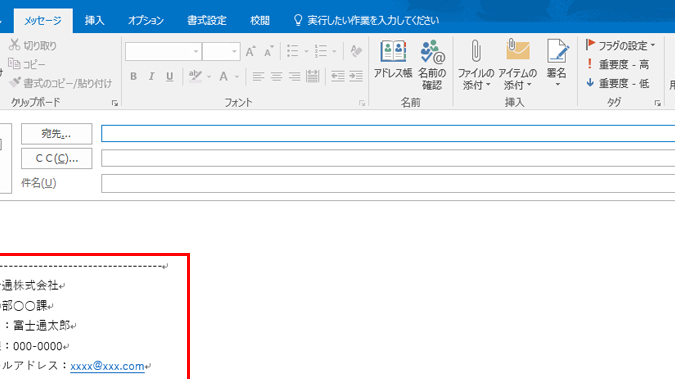Align text right

pos(294,77)
